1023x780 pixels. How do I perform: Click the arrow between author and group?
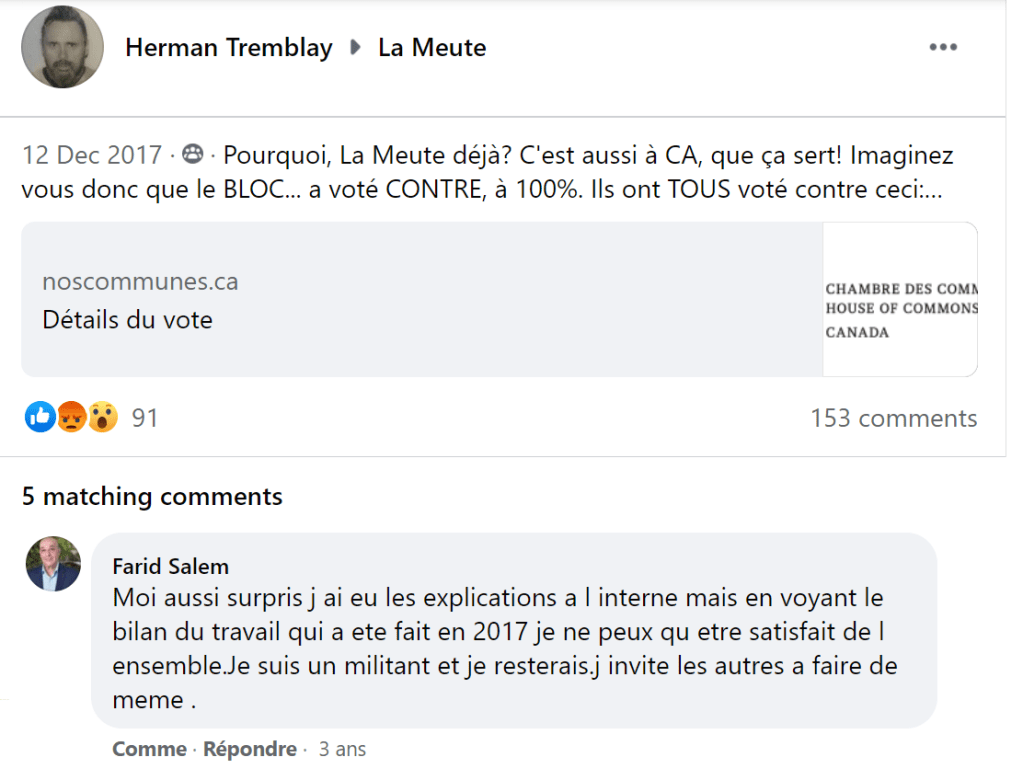355,47
